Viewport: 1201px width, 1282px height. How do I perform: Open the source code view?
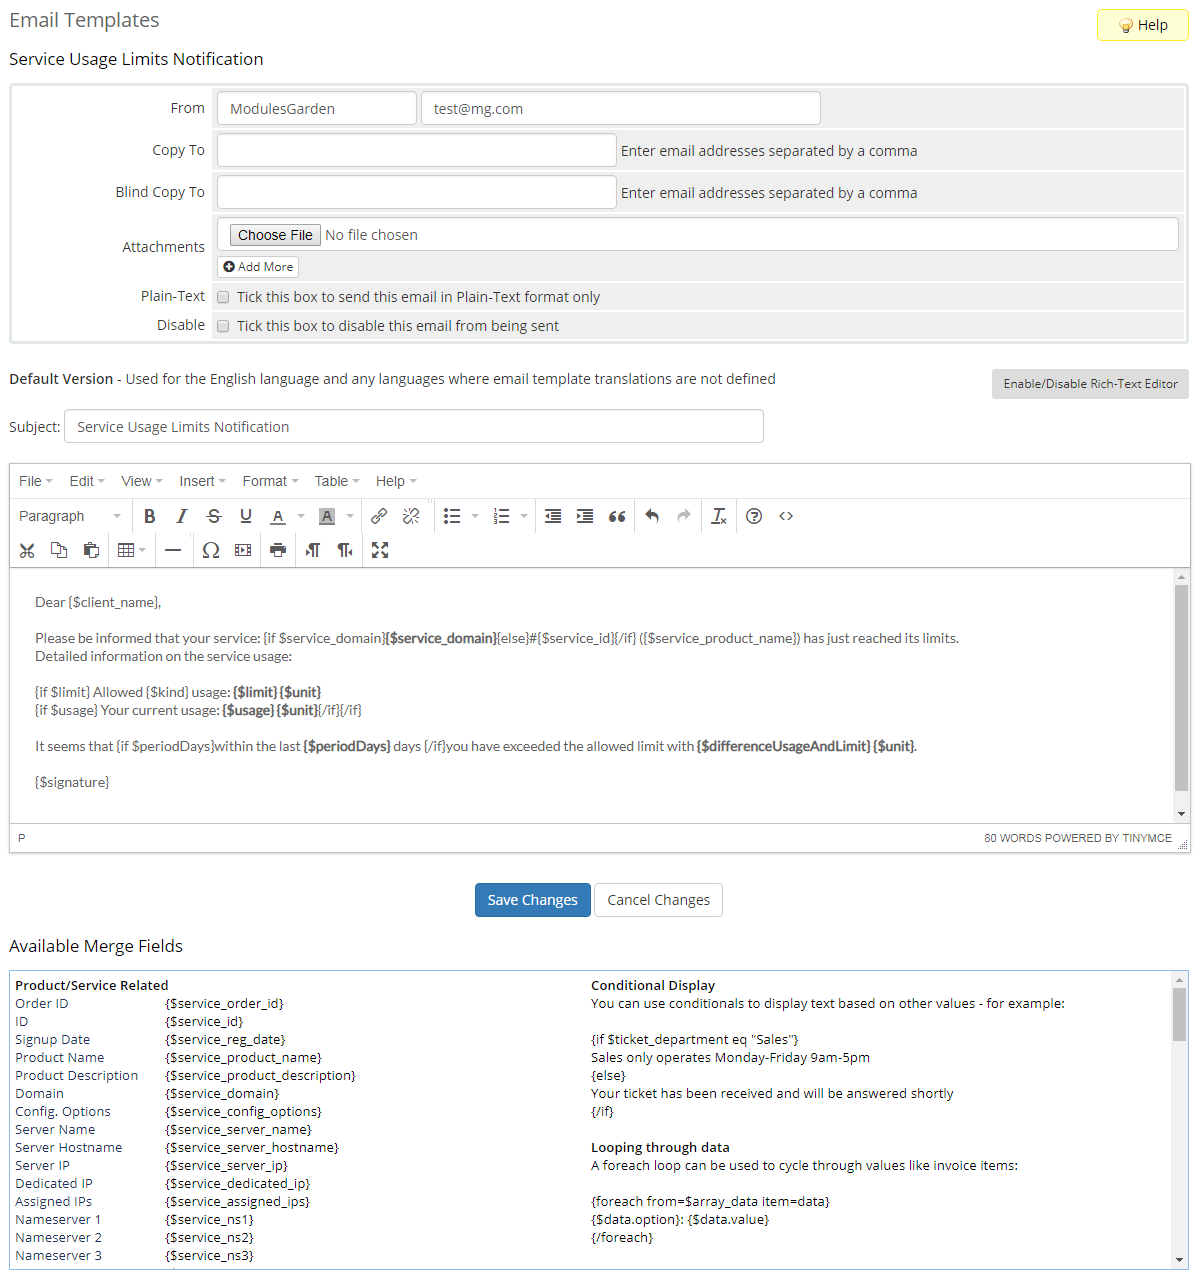pos(786,516)
